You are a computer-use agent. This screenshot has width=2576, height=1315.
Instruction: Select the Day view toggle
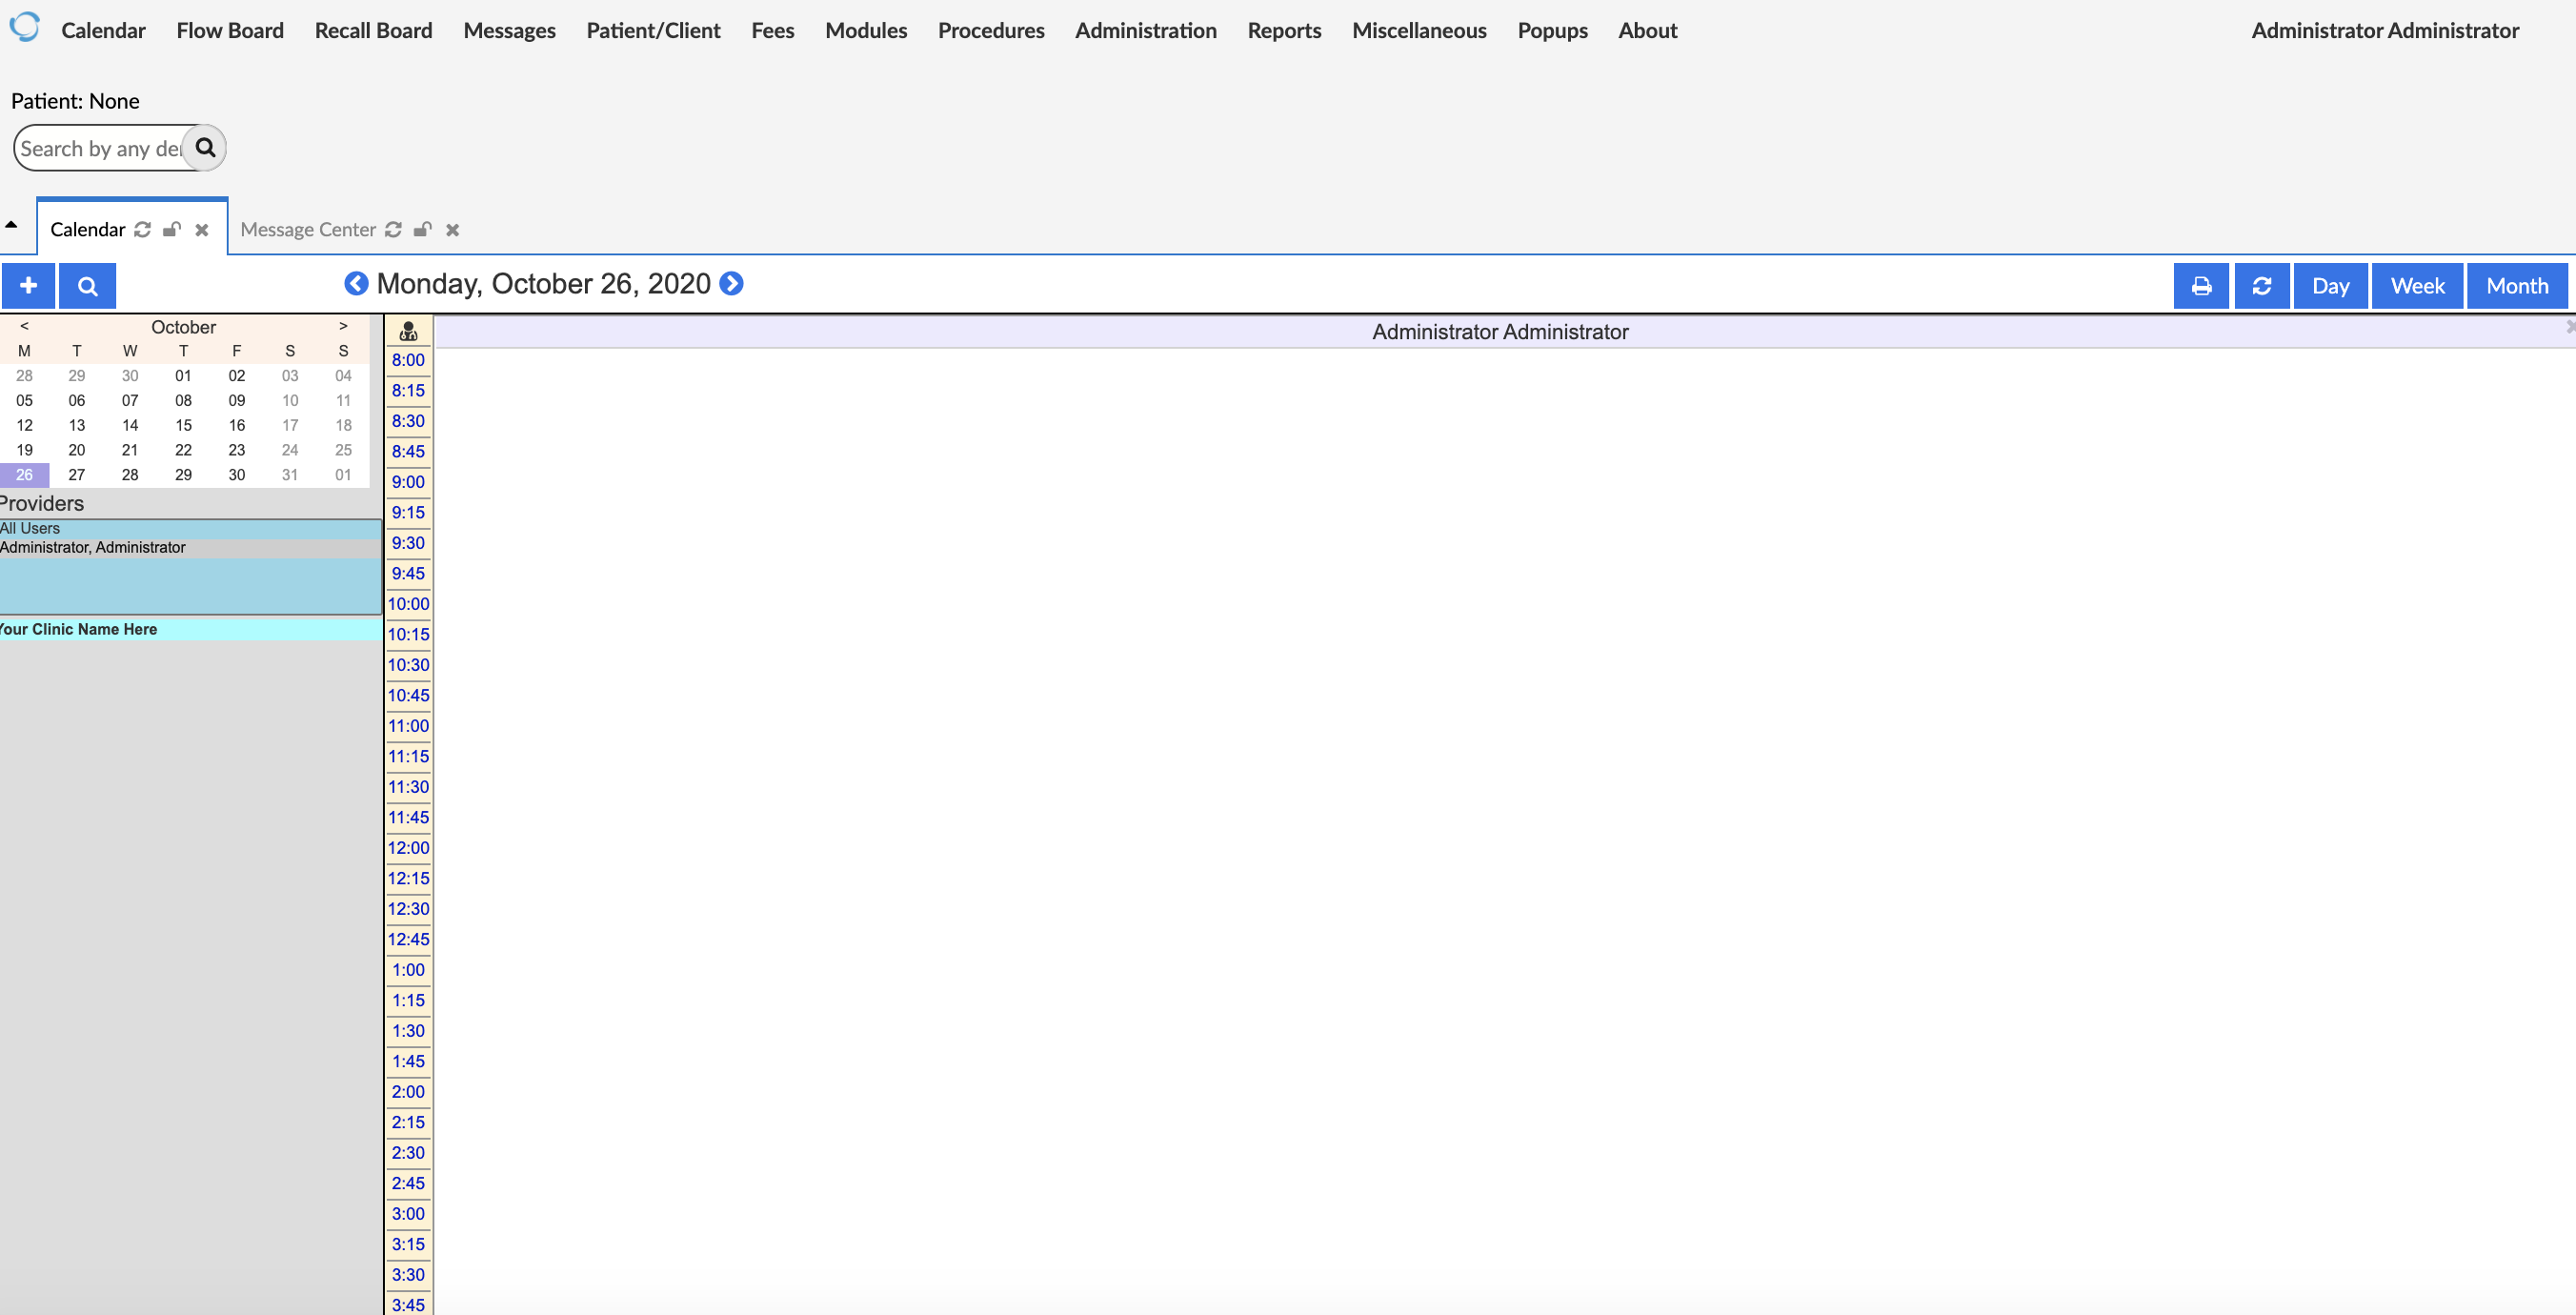2331,285
